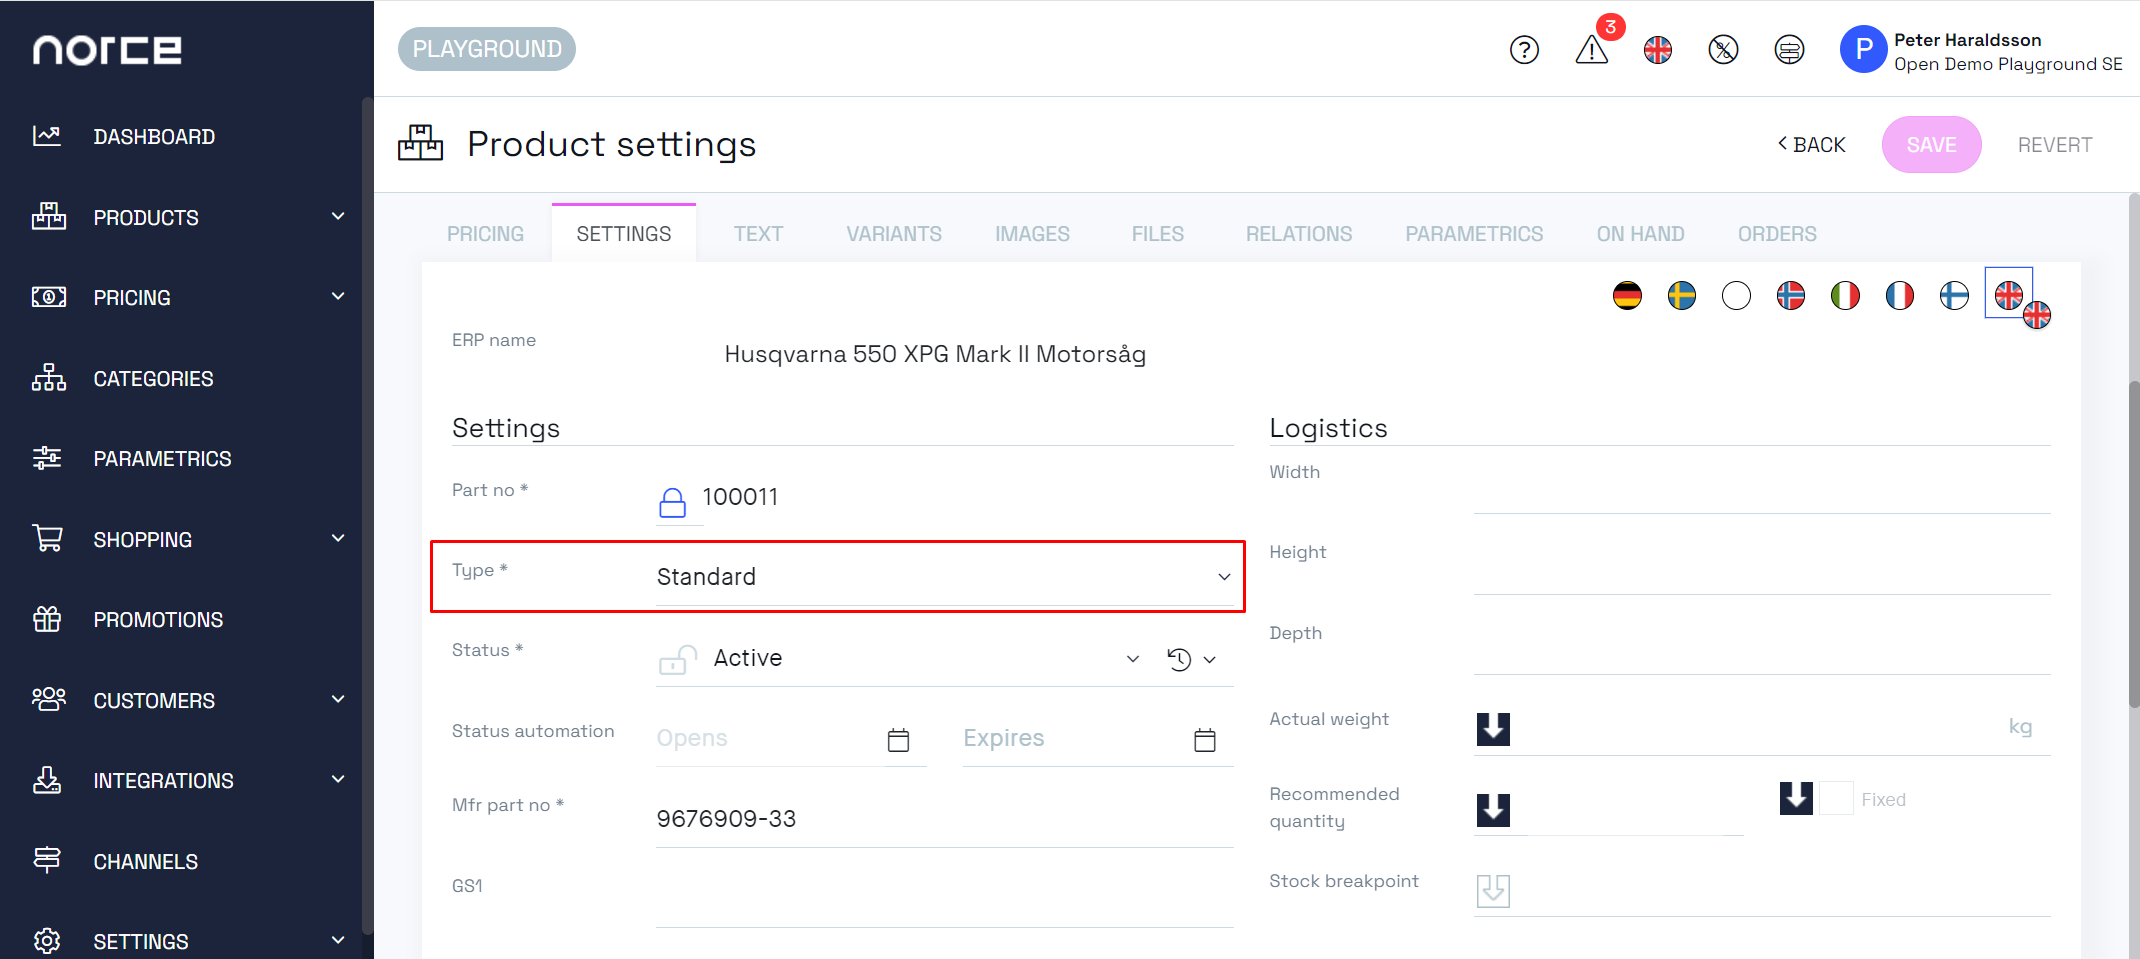Switch to the Parametrics tab
The width and height of the screenshot is (2140, 959).
[x=1474, y=233]
